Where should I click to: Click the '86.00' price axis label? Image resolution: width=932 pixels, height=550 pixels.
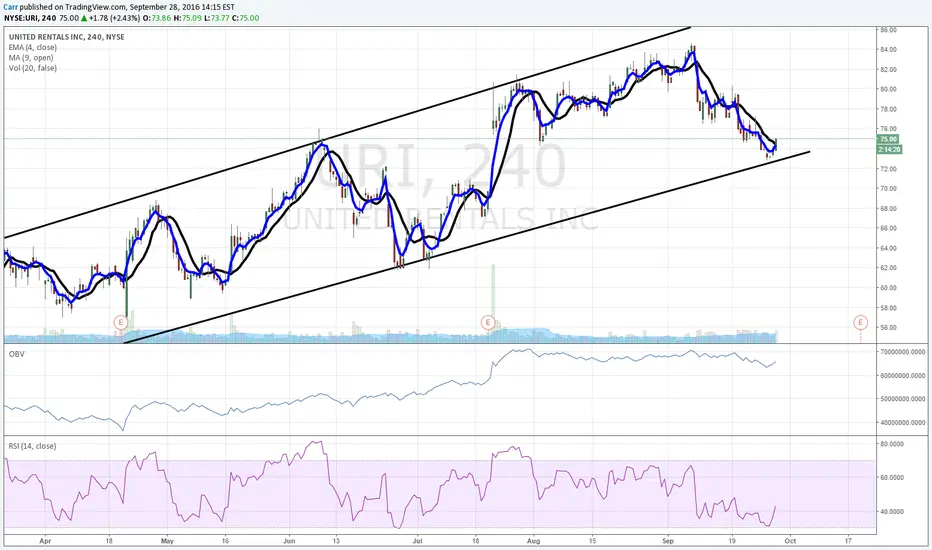point(889,30)
